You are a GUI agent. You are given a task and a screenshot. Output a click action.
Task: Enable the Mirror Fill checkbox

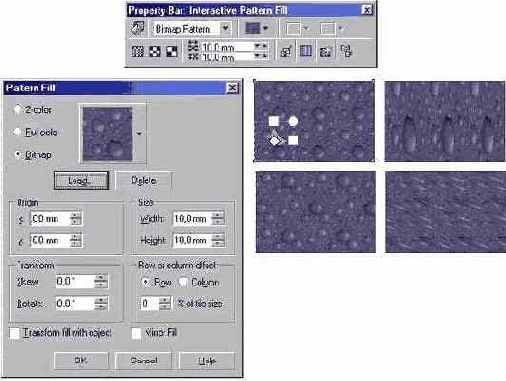[136, 333]
